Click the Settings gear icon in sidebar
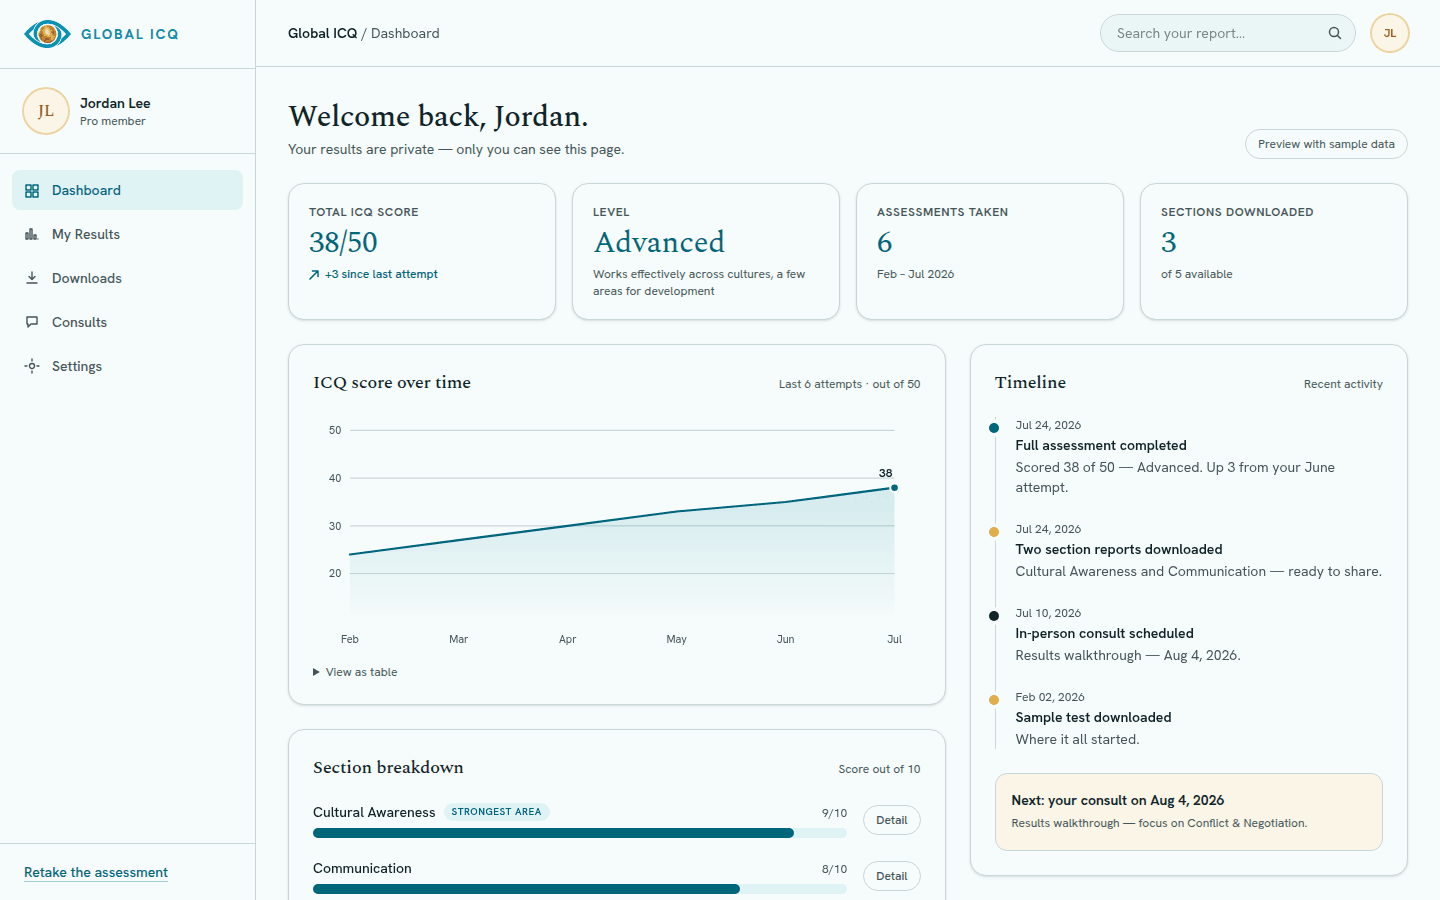 pyautogui.click(x=32, y=367)
